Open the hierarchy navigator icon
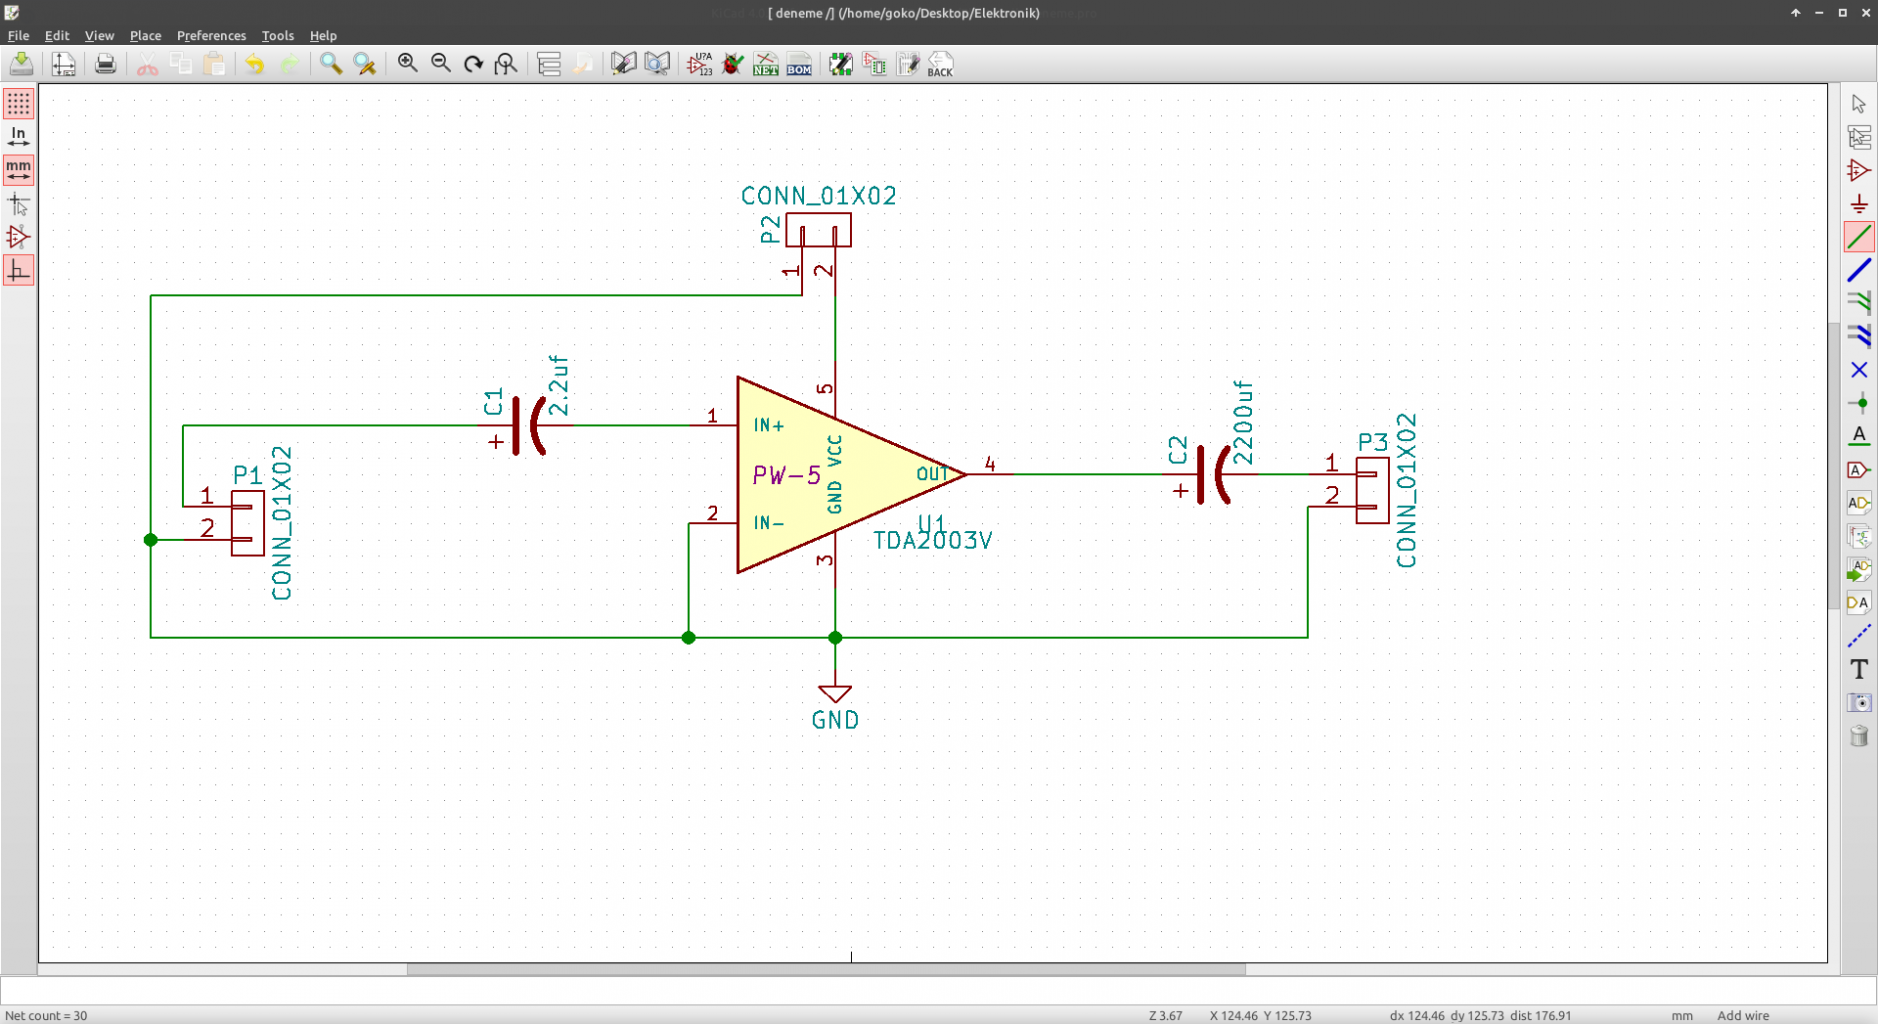This screenshot has width=1878, height=1024. 549,64
